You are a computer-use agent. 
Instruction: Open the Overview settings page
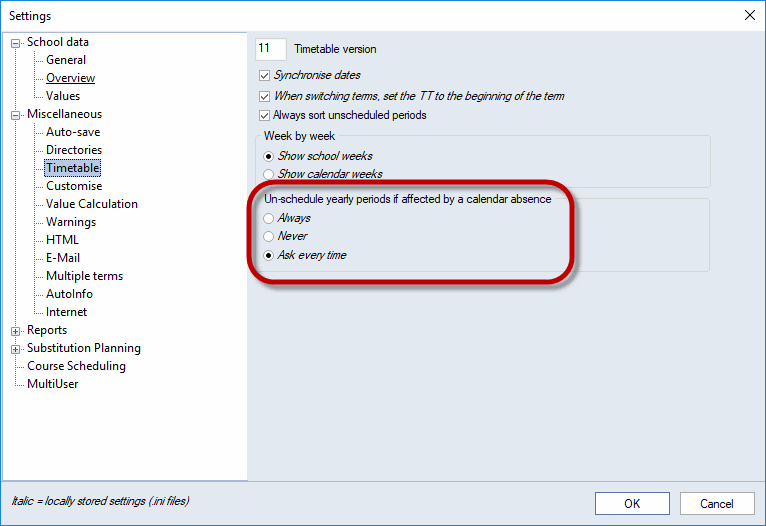pos(70,78)
